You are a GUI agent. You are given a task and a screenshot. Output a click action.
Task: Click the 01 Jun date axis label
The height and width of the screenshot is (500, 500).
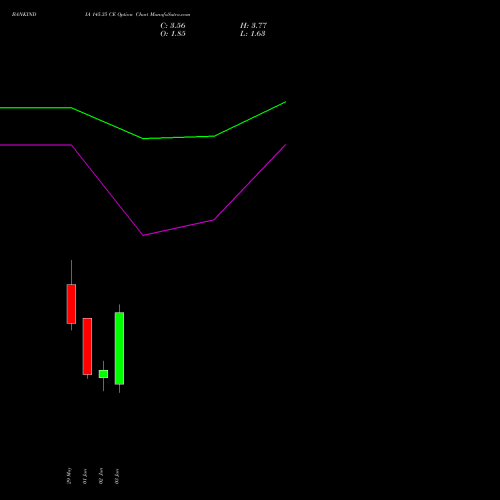[x=85, y=476]
